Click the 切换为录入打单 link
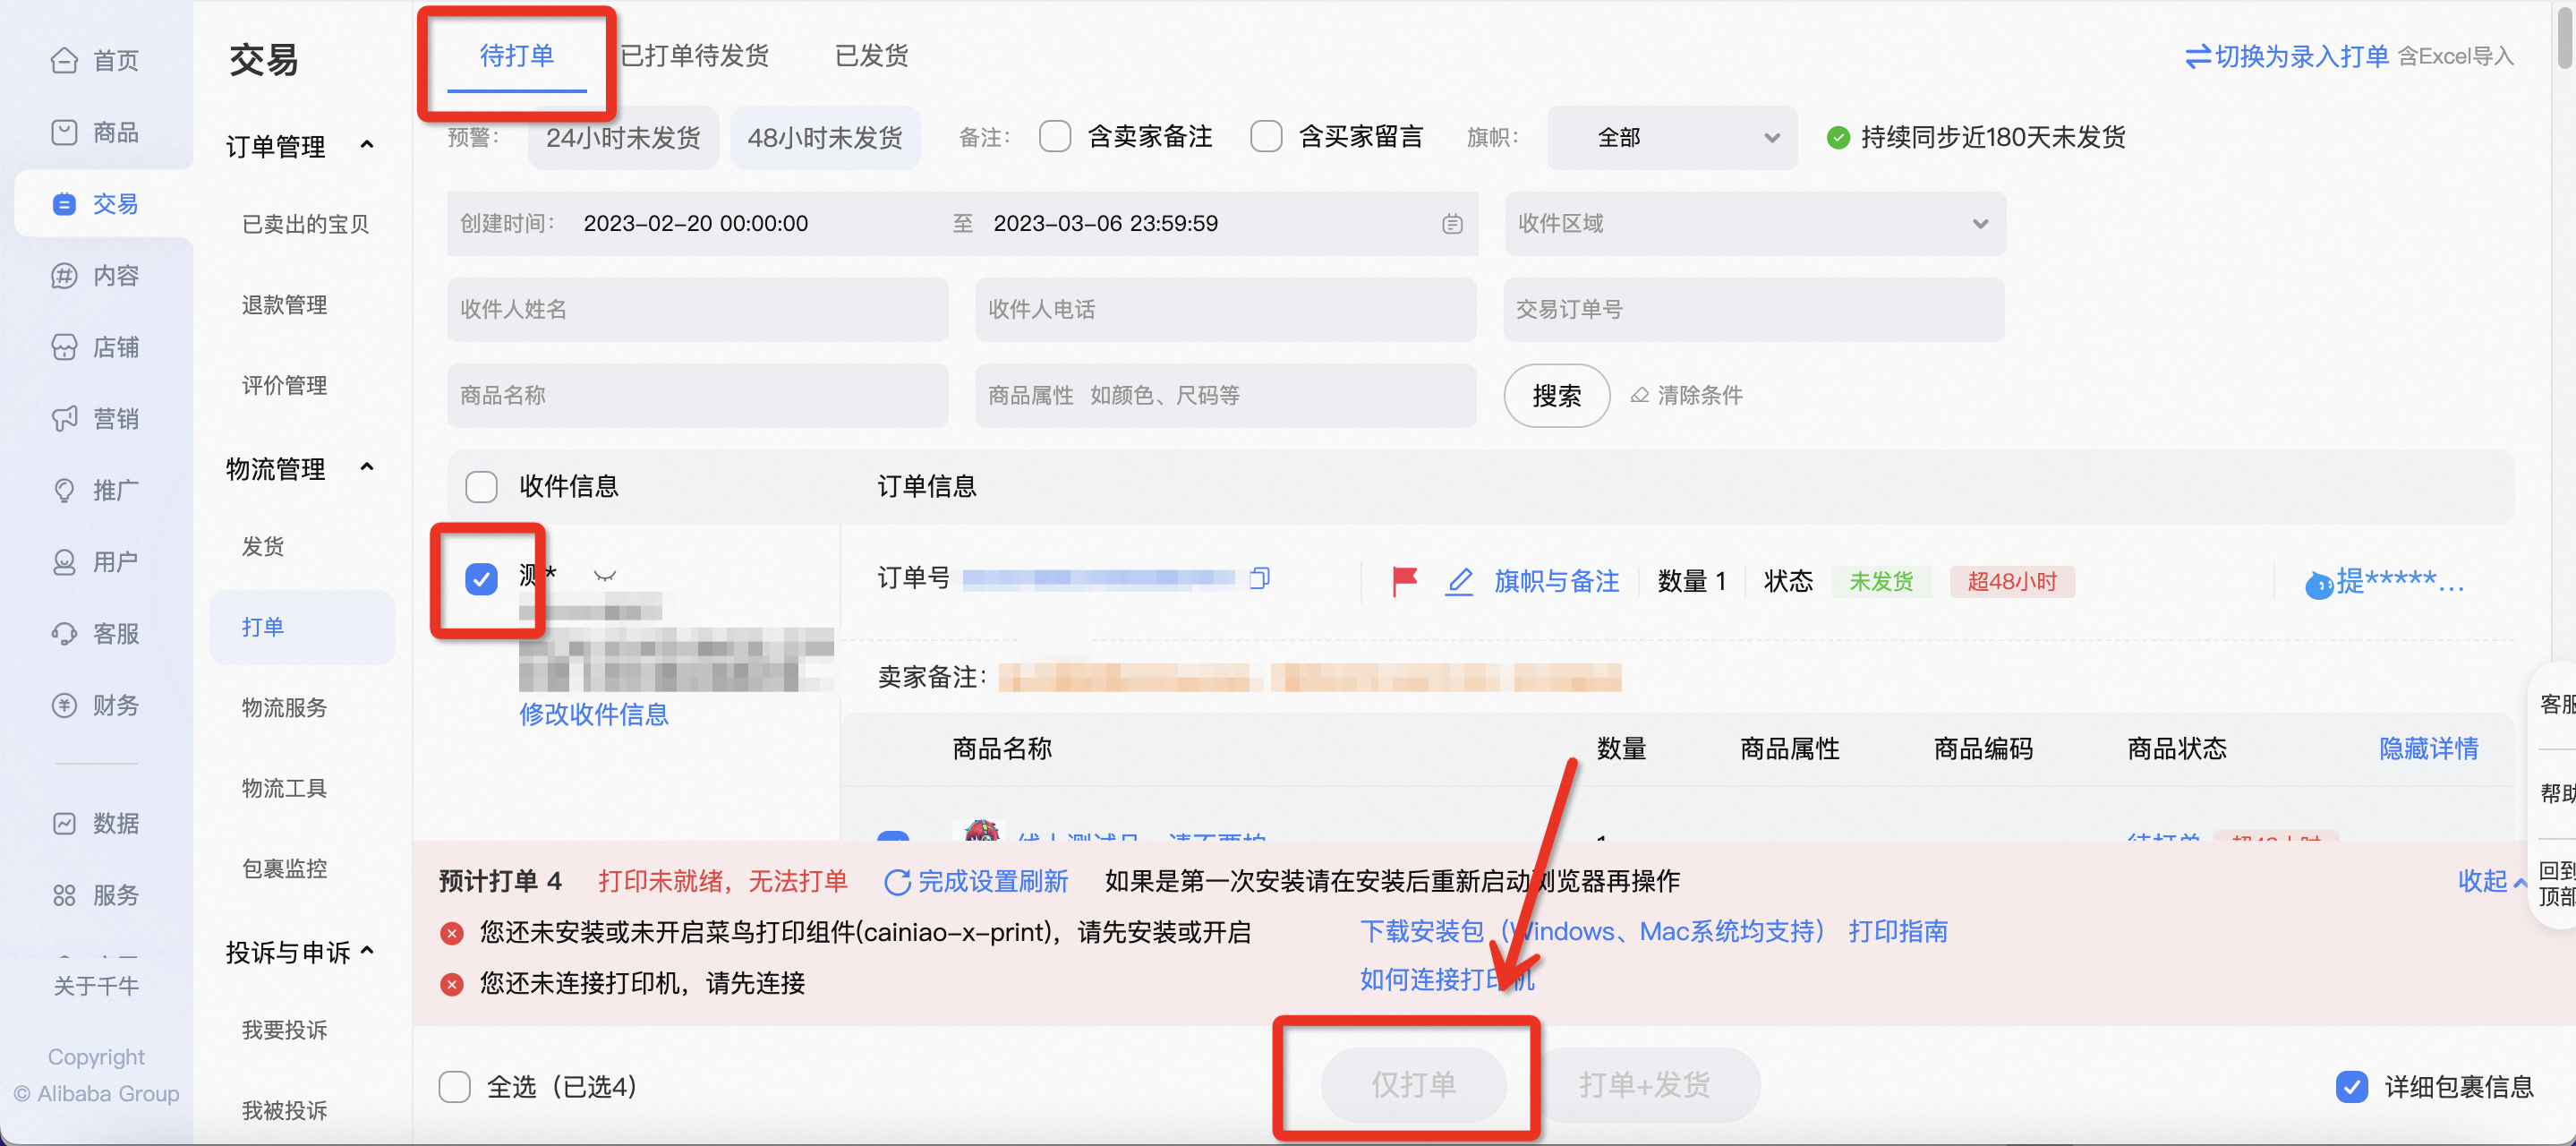 click(x=2302, y=57)
